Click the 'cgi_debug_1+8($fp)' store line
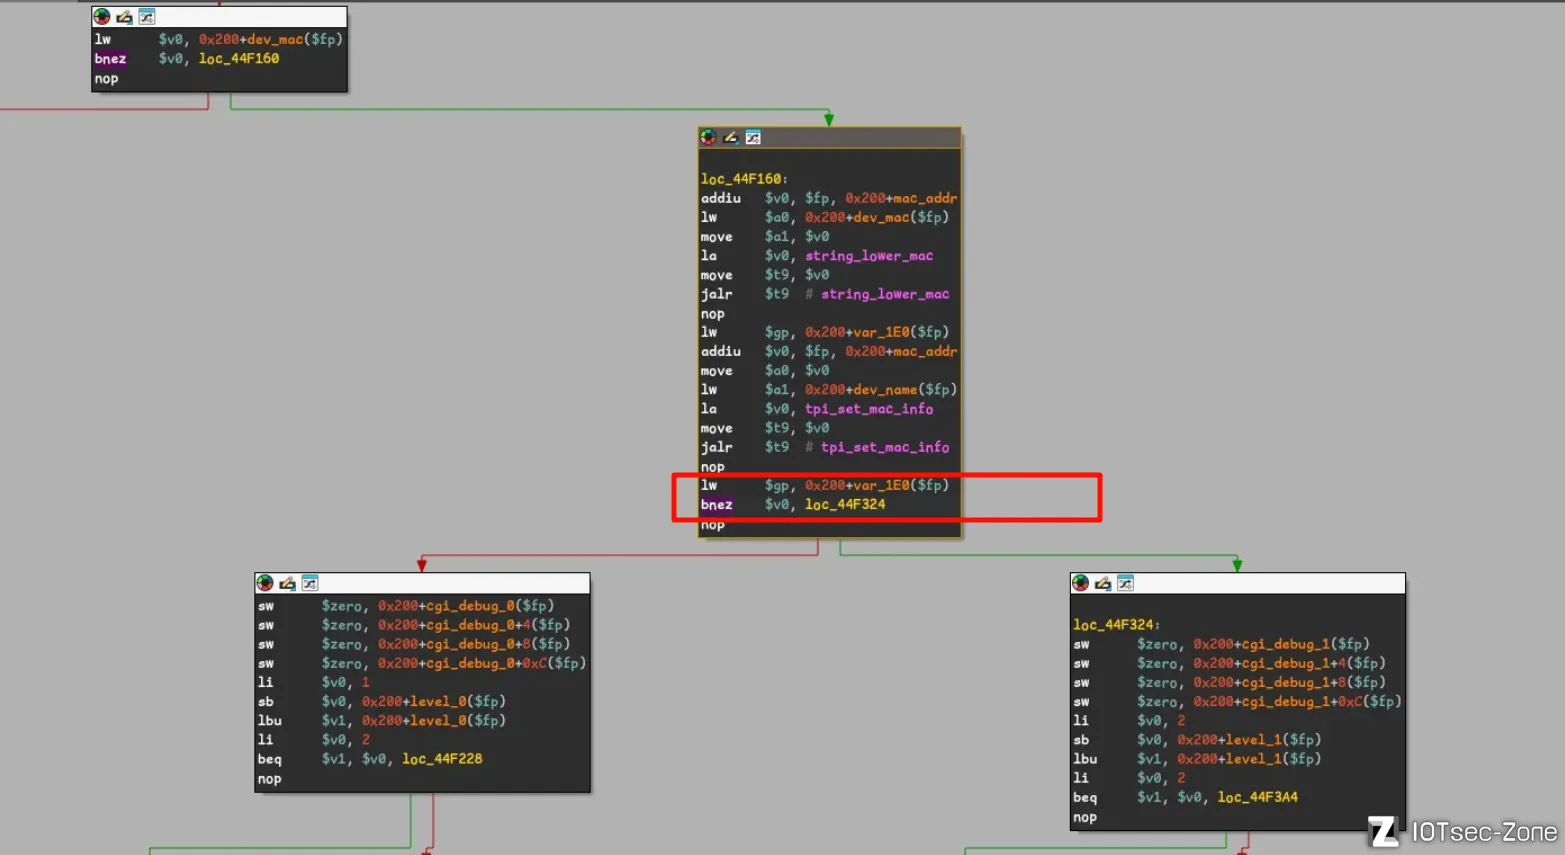Screen dimensions: 1565x855 click(1230, 682)
